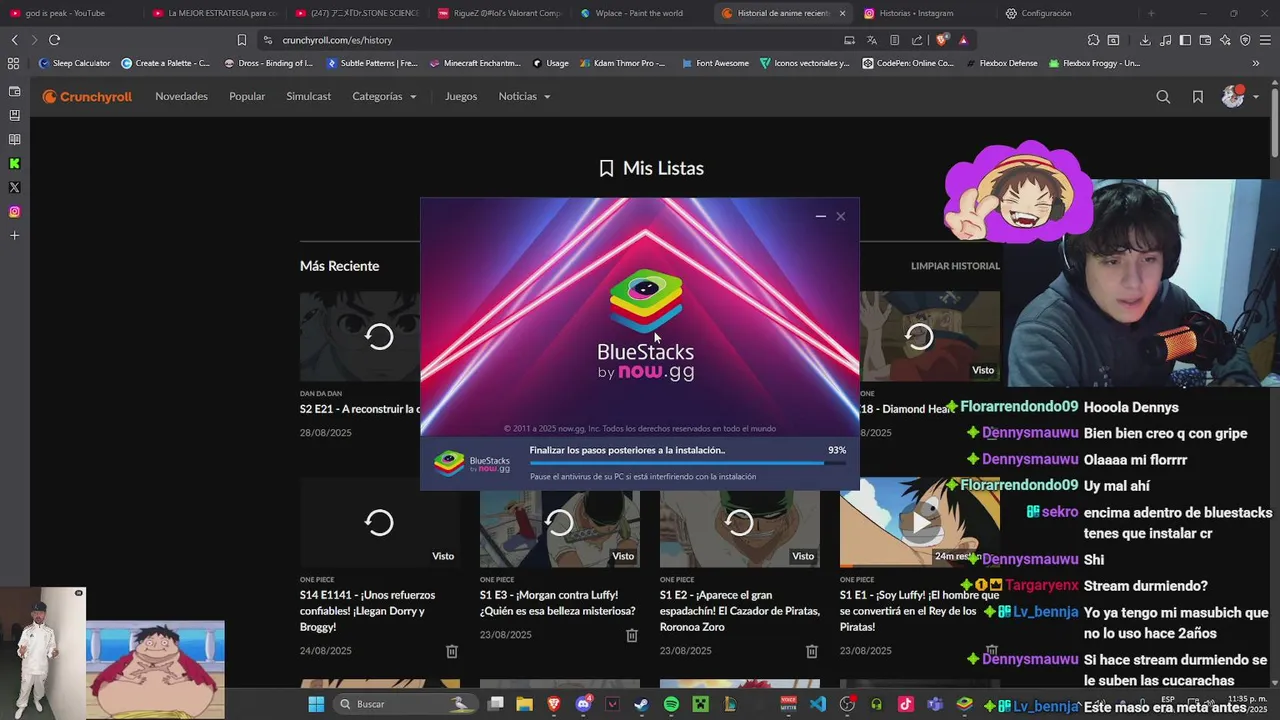
Task: Click LIMPIAR HISTORIAL button
Action: coord(955,266)
